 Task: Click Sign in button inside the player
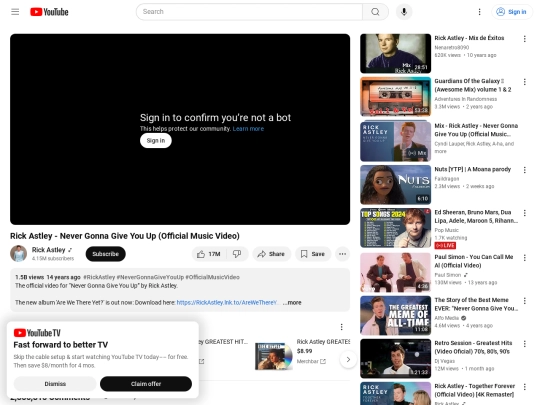(x=156, y=141)
